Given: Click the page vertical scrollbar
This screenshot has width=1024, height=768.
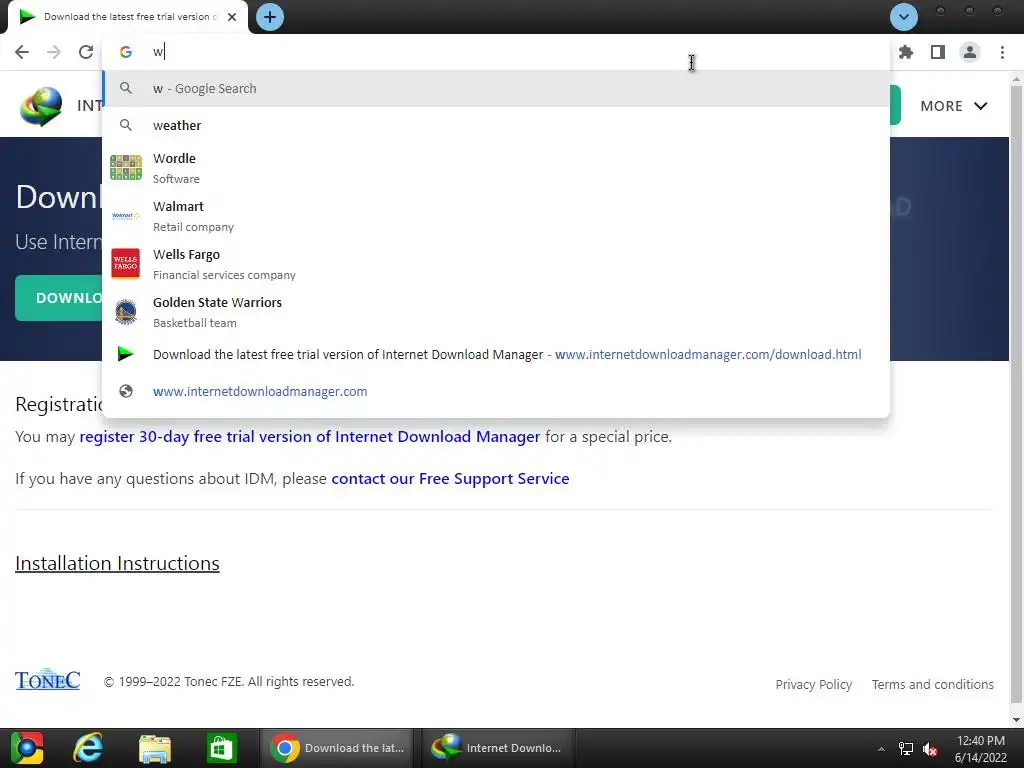Looking at the screenshot, I should (x=1016, y=392).
